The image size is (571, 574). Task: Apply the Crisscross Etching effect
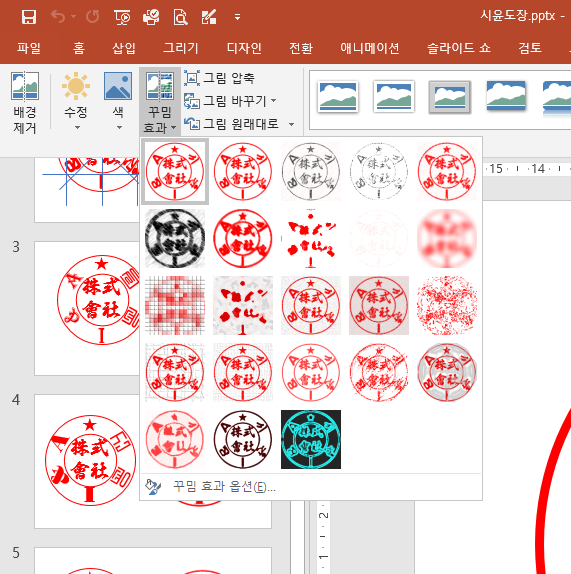[311, 372]
